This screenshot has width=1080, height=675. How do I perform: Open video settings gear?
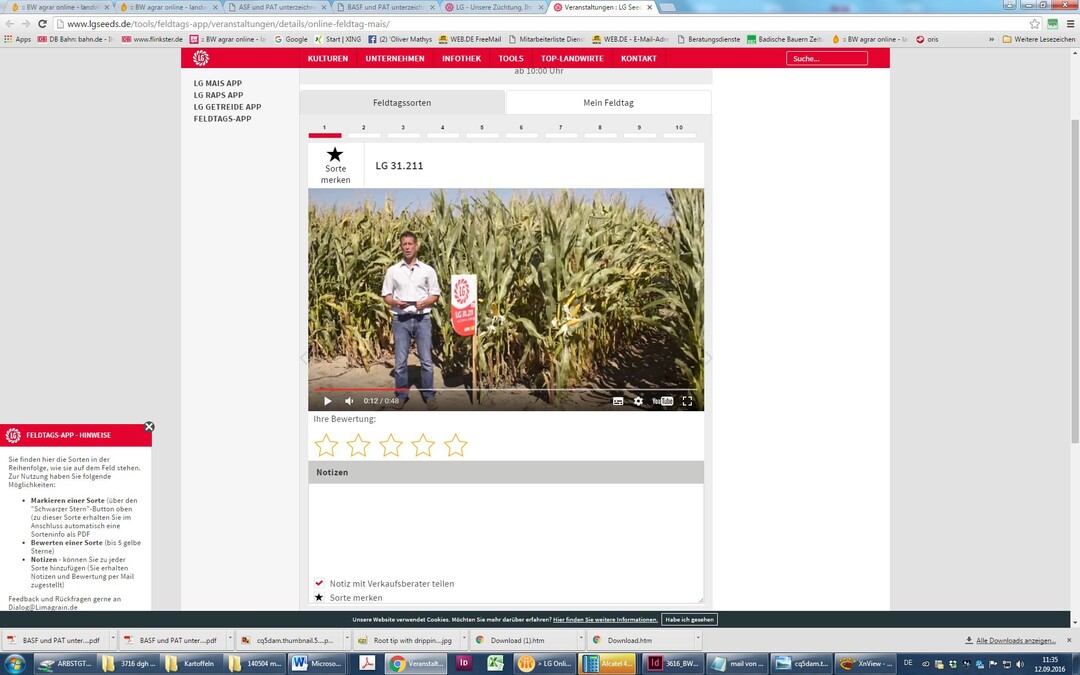pos(638,401)
